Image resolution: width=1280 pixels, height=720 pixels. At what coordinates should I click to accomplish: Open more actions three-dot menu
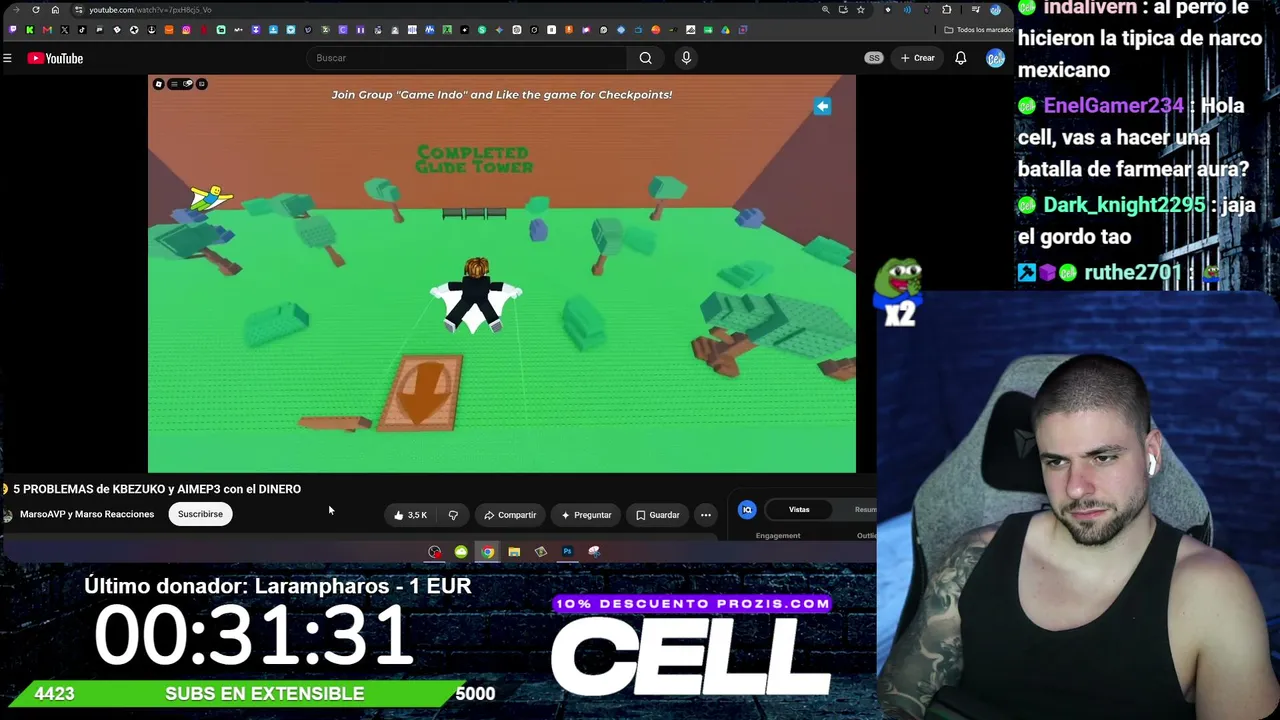click(x=706, y=515)
